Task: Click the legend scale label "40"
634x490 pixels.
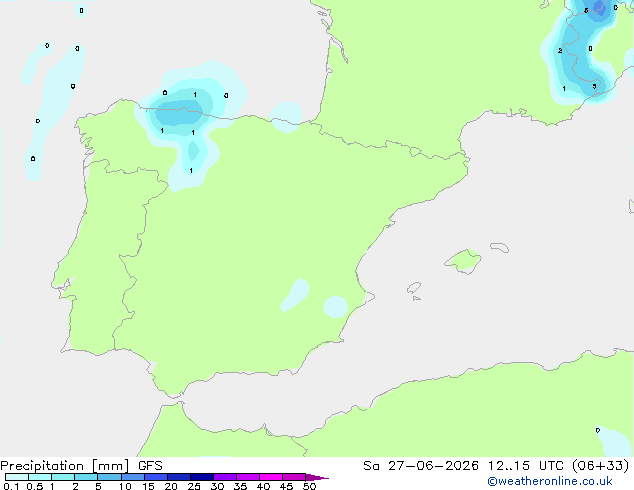Action: (263, 486)
